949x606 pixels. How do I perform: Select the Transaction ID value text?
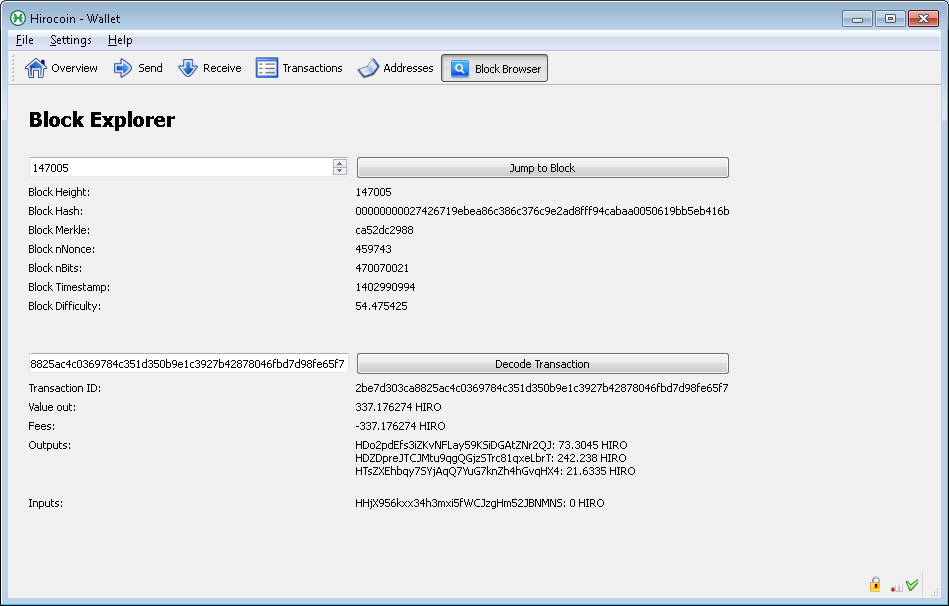[x=542, y=388]
